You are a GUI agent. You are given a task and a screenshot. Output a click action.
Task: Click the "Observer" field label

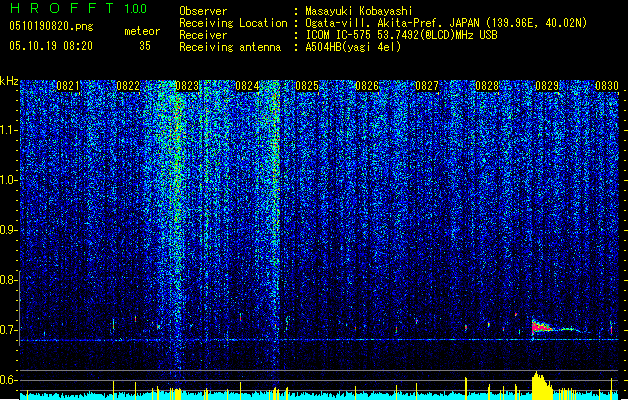click(203, 11)
